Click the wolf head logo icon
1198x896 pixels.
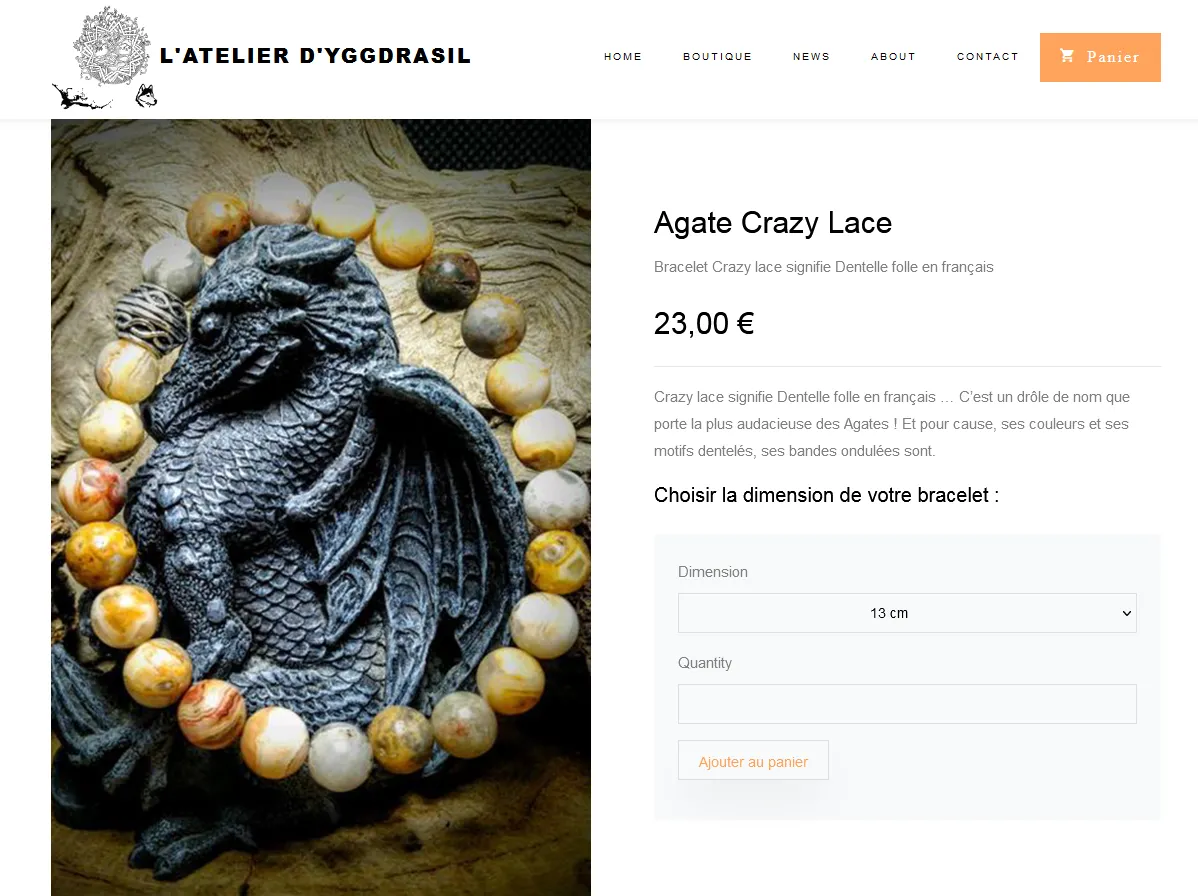[146, 96]
